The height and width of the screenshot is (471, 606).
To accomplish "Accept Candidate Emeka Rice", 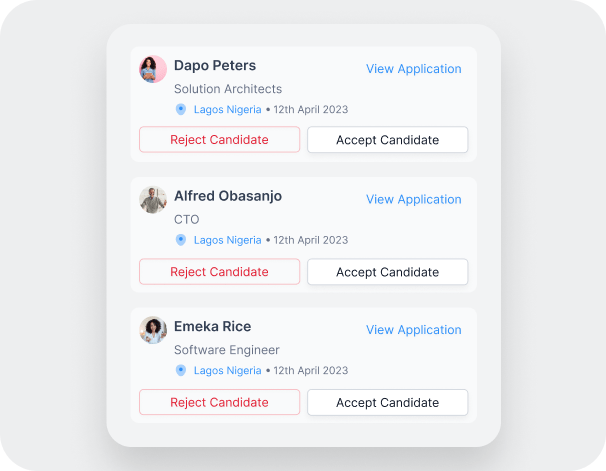I will pos(388,402).
